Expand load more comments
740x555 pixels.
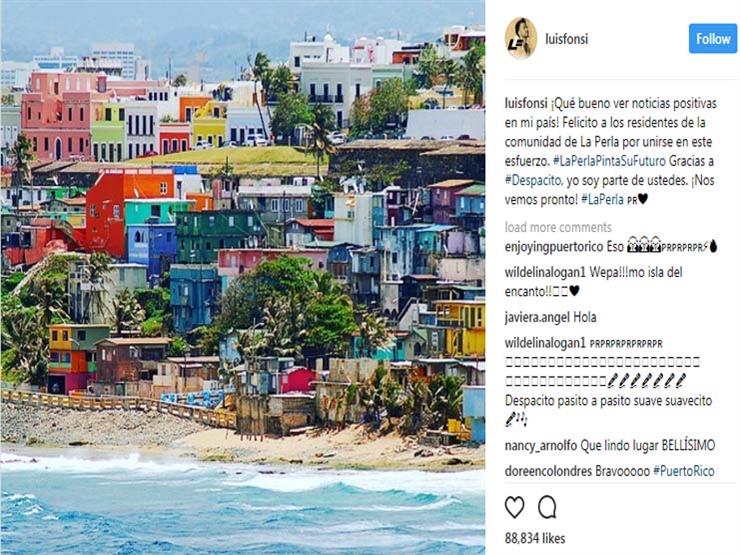(x=558, y=227)
